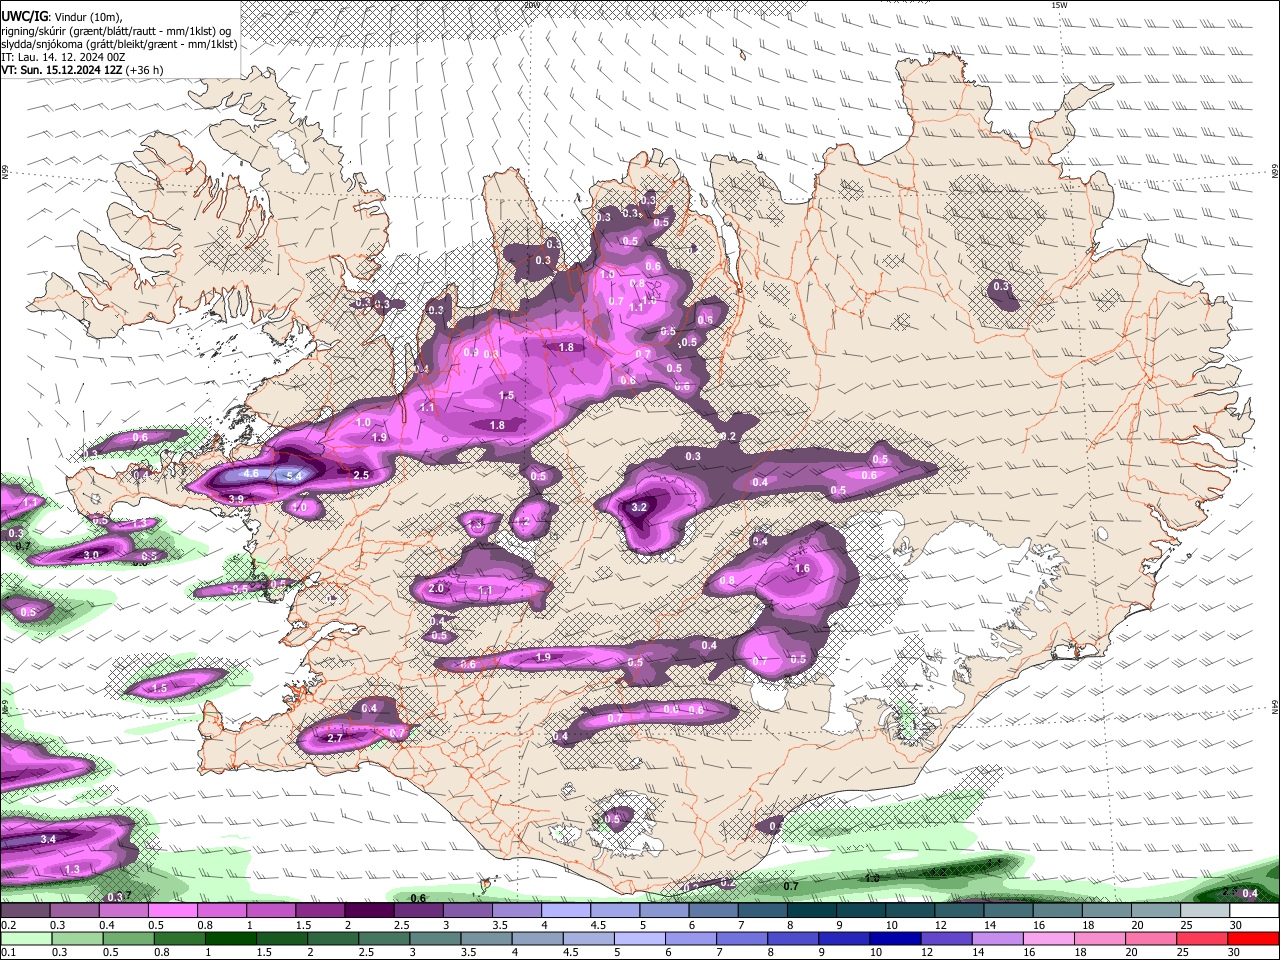Image resolution: width=1280 pixels, height=960 pixels.
Task: Pick lower legend light pink swatch between 16 and 18
Action: [x=1047, y=939]
